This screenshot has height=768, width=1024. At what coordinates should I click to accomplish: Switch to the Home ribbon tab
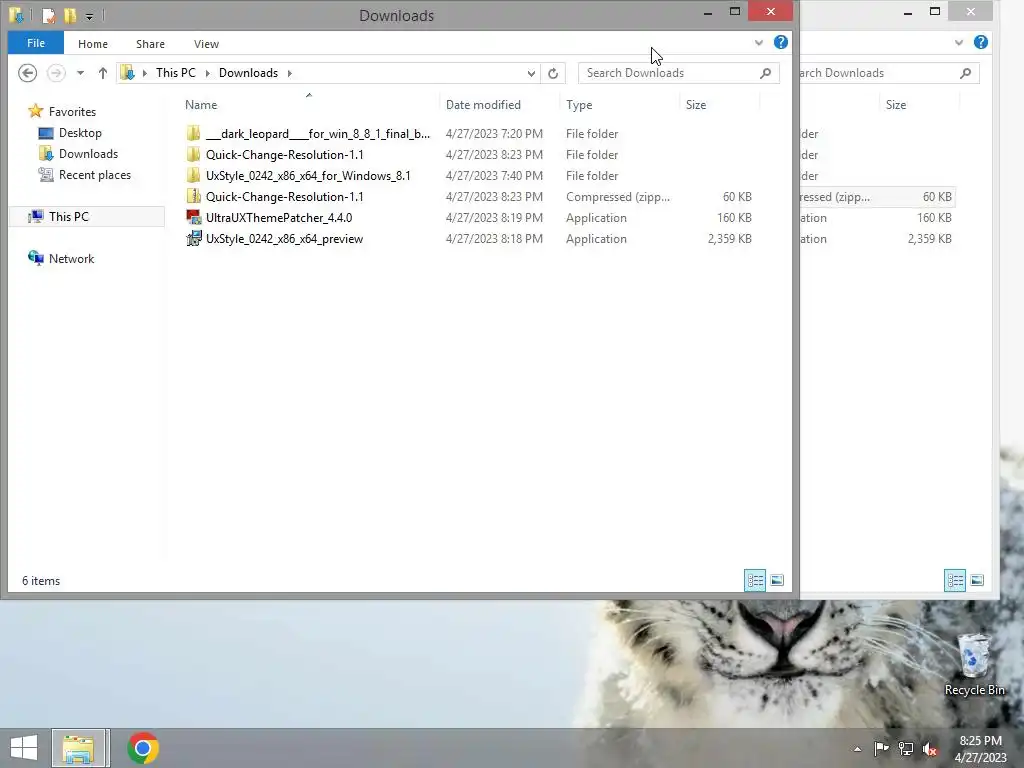coord(93,44)
